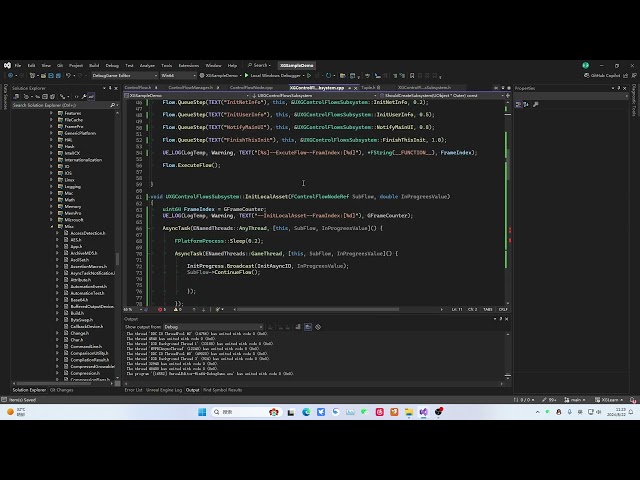Open the solution configuration DebugGame Editor dropdown

[124, 76]
